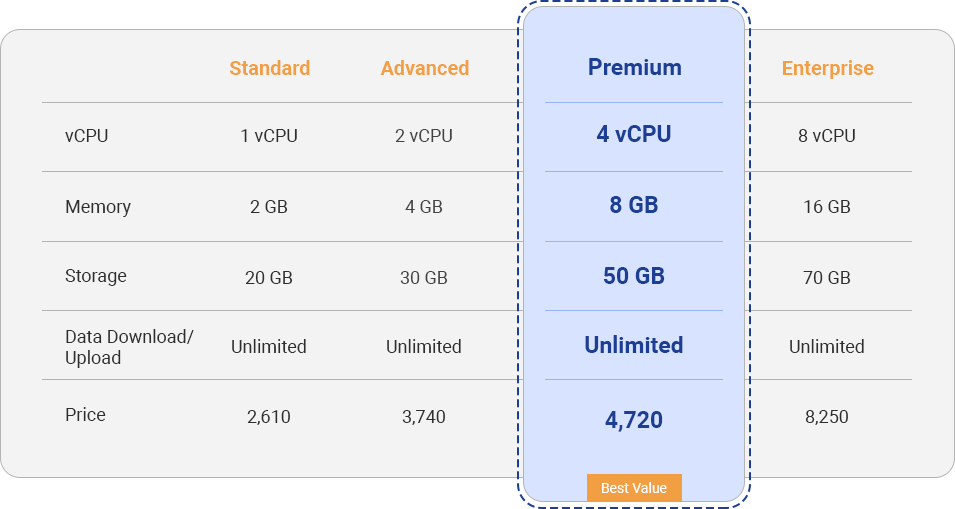This screenshot has width=955, height=509.
Task: Choose the Premium plan heading
Action: [x=634, y=68]
